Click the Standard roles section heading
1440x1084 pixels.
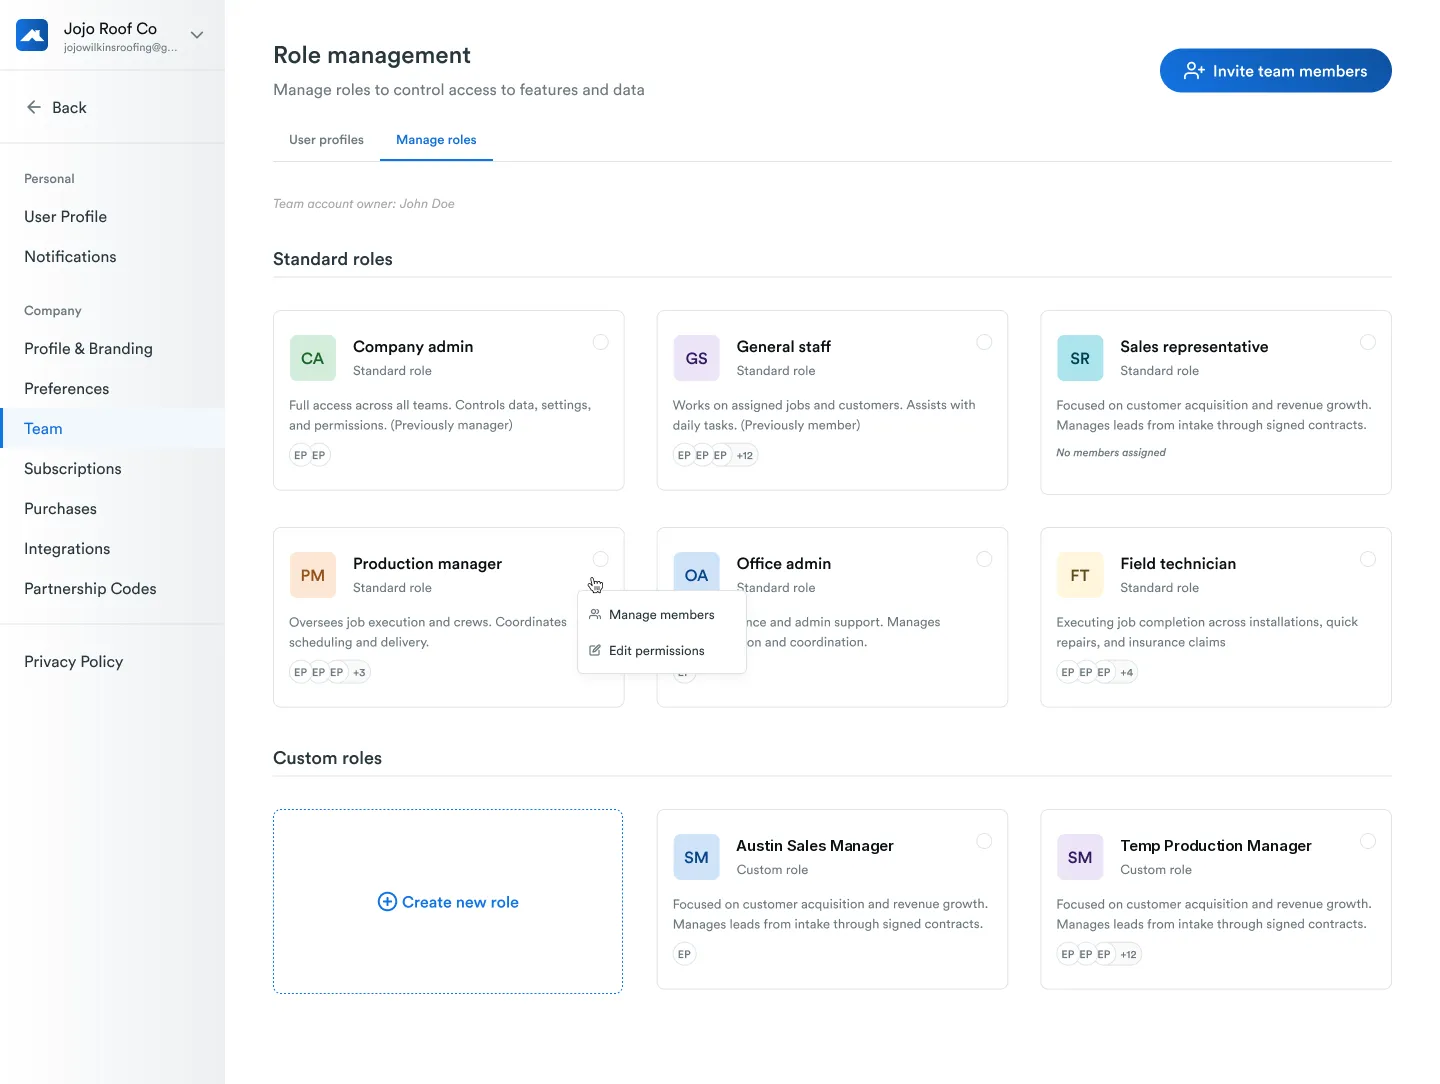[x=333, y=259]
